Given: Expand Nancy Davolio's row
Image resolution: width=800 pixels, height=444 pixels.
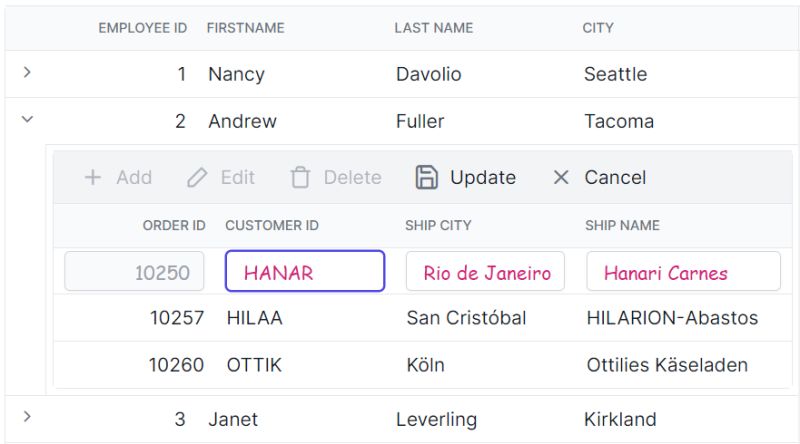Looking at the screenshot, I should tap(27, 72).
